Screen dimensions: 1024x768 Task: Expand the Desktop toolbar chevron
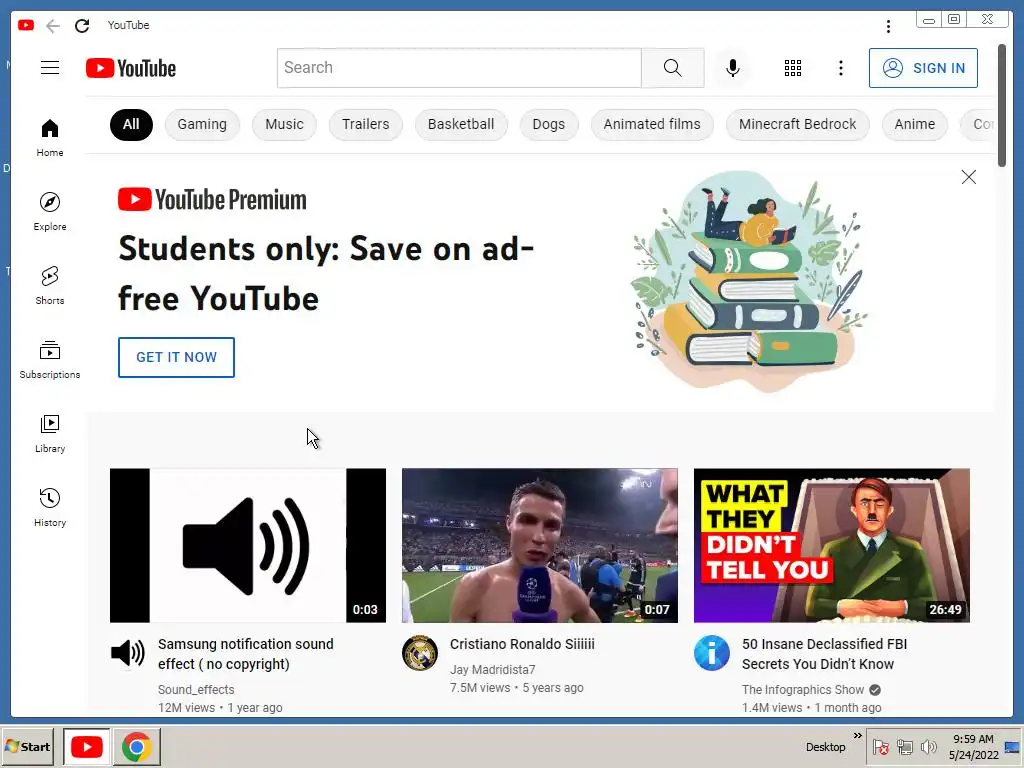pyautogui.click(x=857, y=735)
